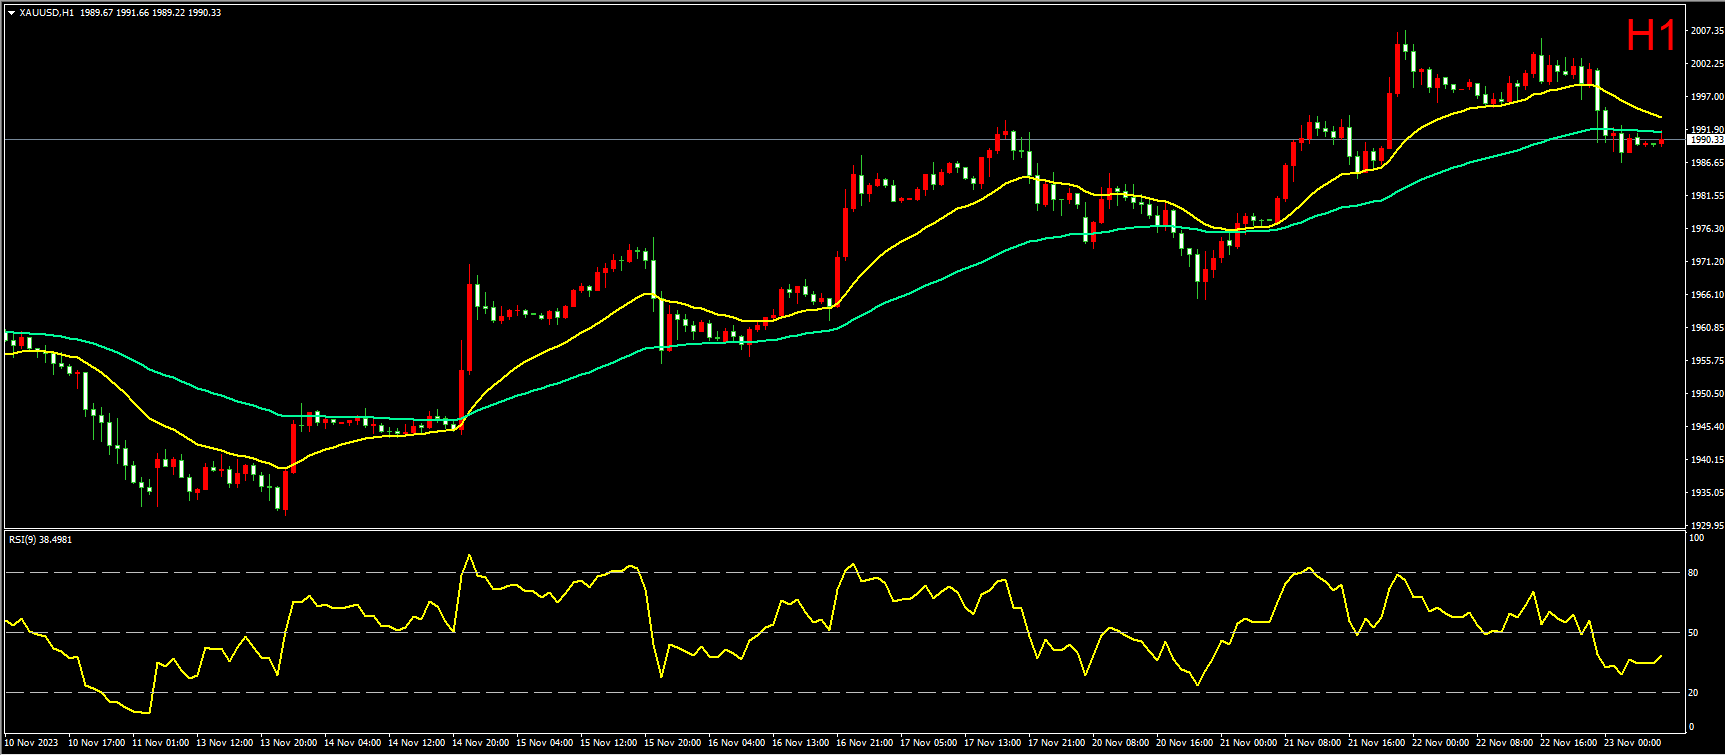This screenshot has height=756, width=1725.
Task: Click the 2007.35 price axis label
Action: click(x=1706, y=31)
